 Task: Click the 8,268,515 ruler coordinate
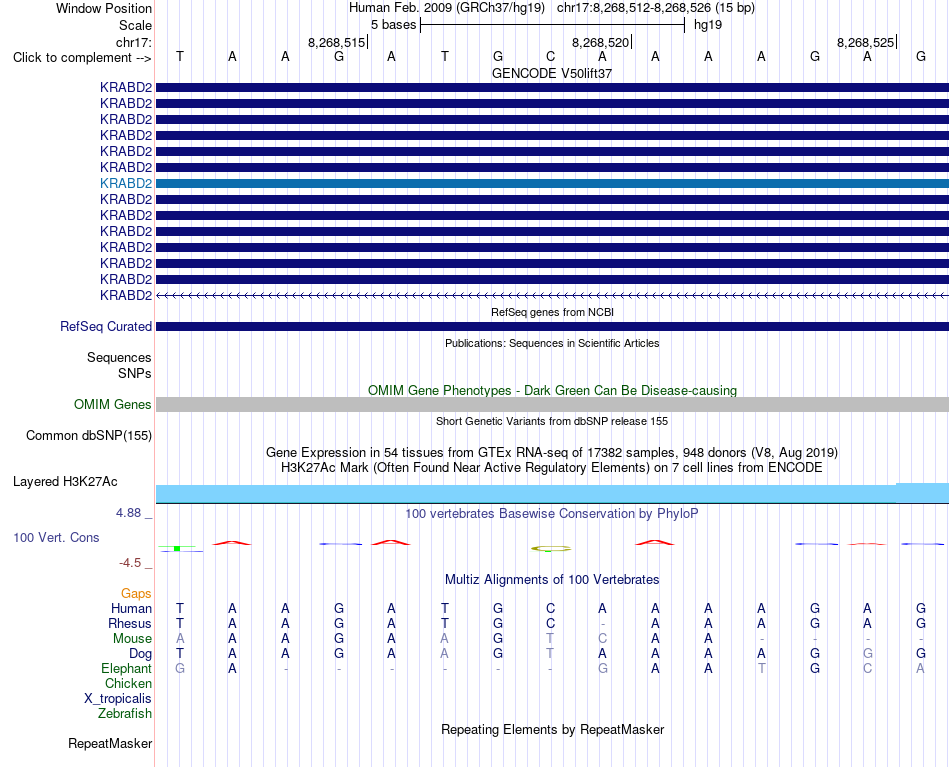(336, 42)
